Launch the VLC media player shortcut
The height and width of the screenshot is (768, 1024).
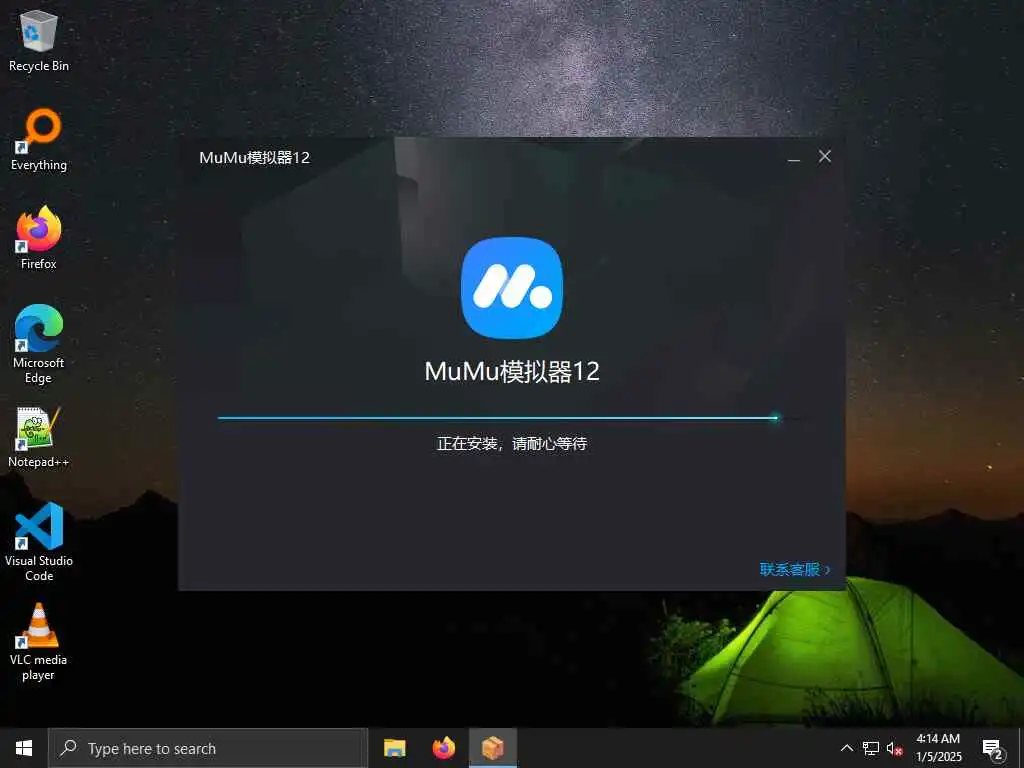point(39,643)
